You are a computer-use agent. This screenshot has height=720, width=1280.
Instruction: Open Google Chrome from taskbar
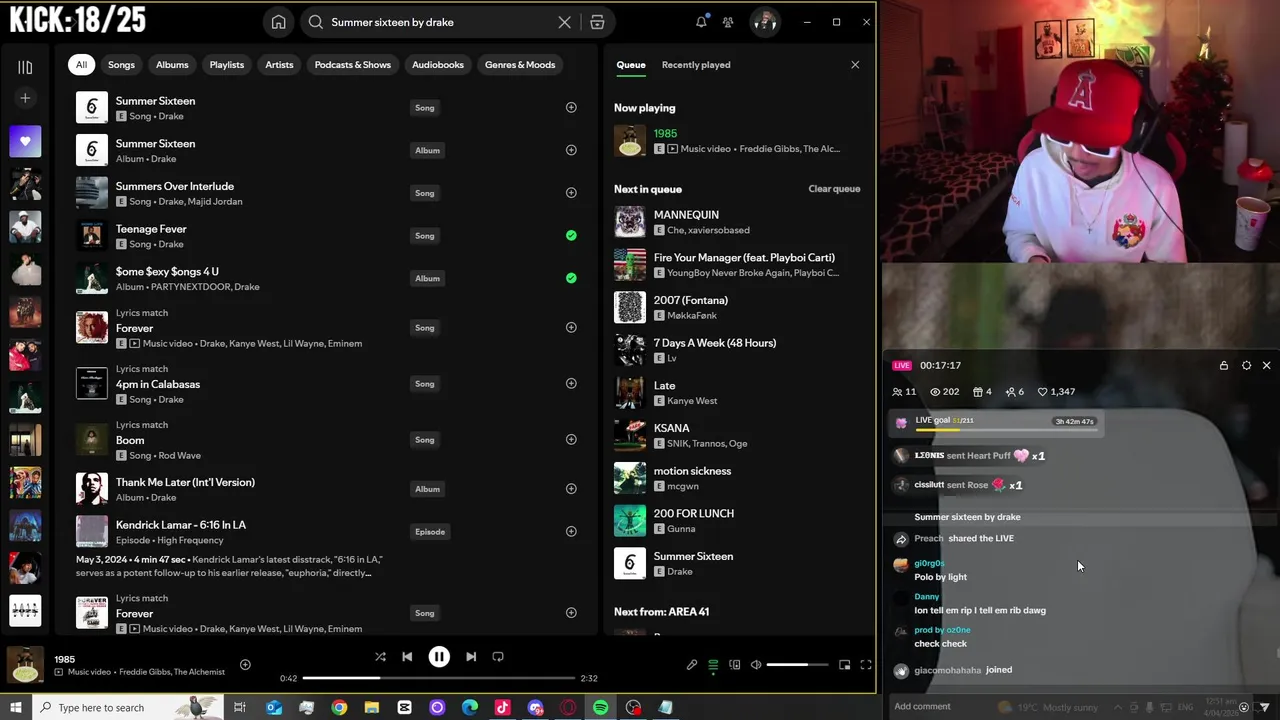339,708
